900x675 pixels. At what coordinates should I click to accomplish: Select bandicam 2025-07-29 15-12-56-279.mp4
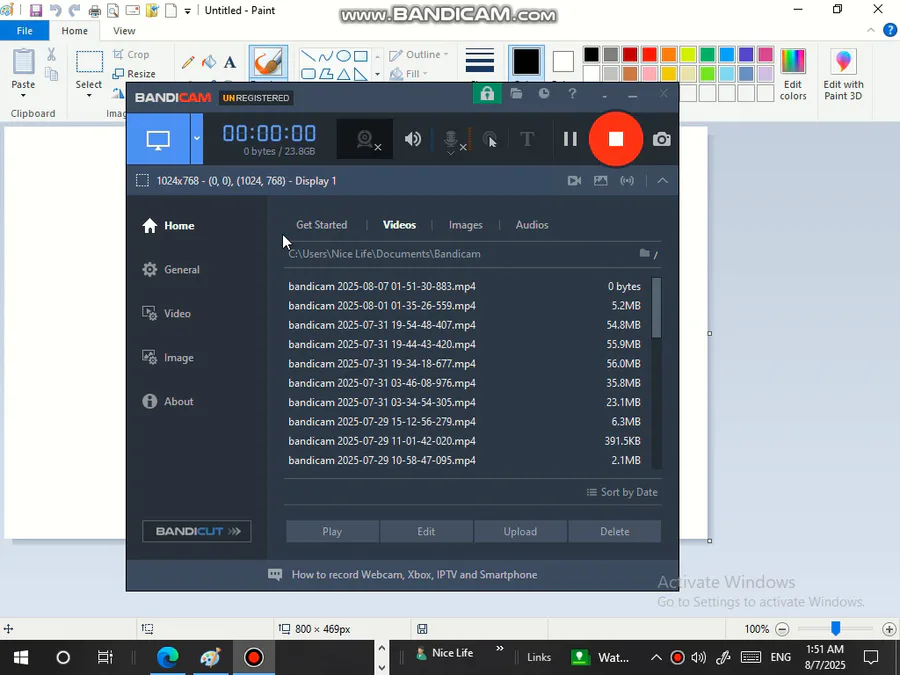point(464,422)
